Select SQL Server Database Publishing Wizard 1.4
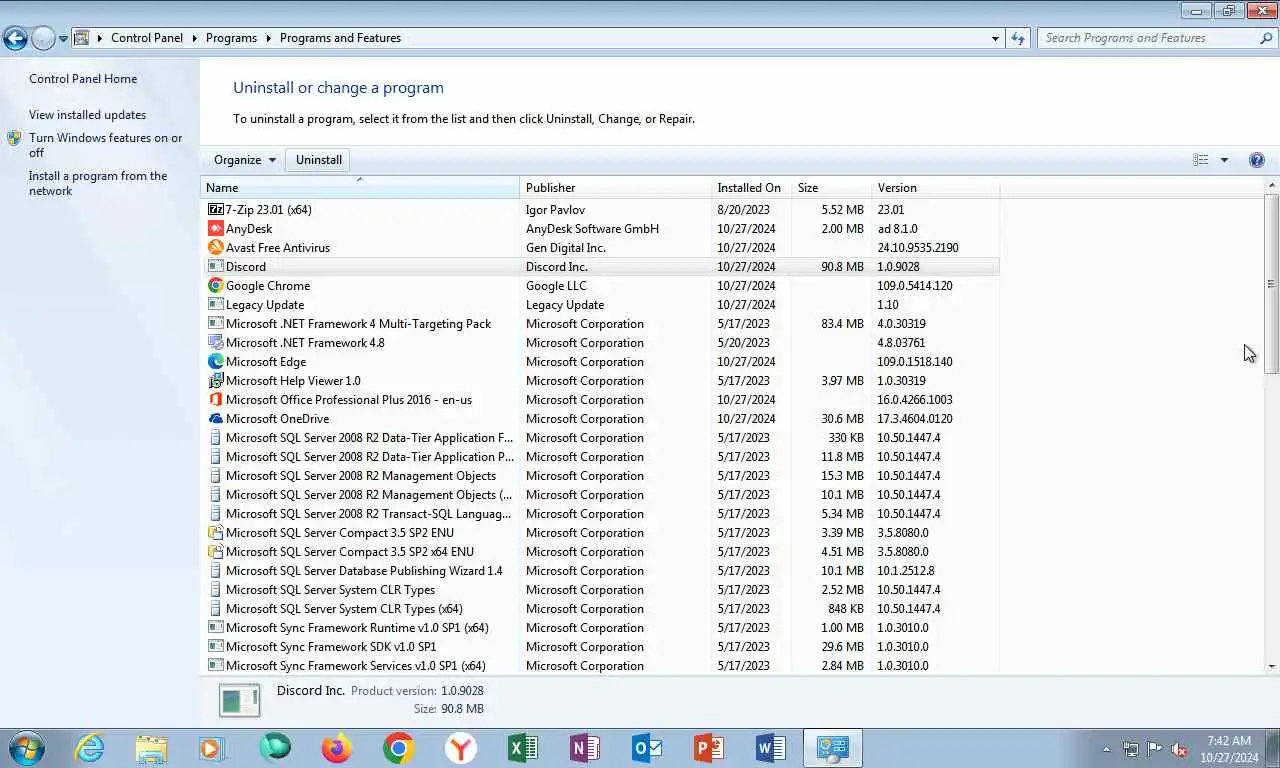 pyautogui.click(x=600, y=571)
